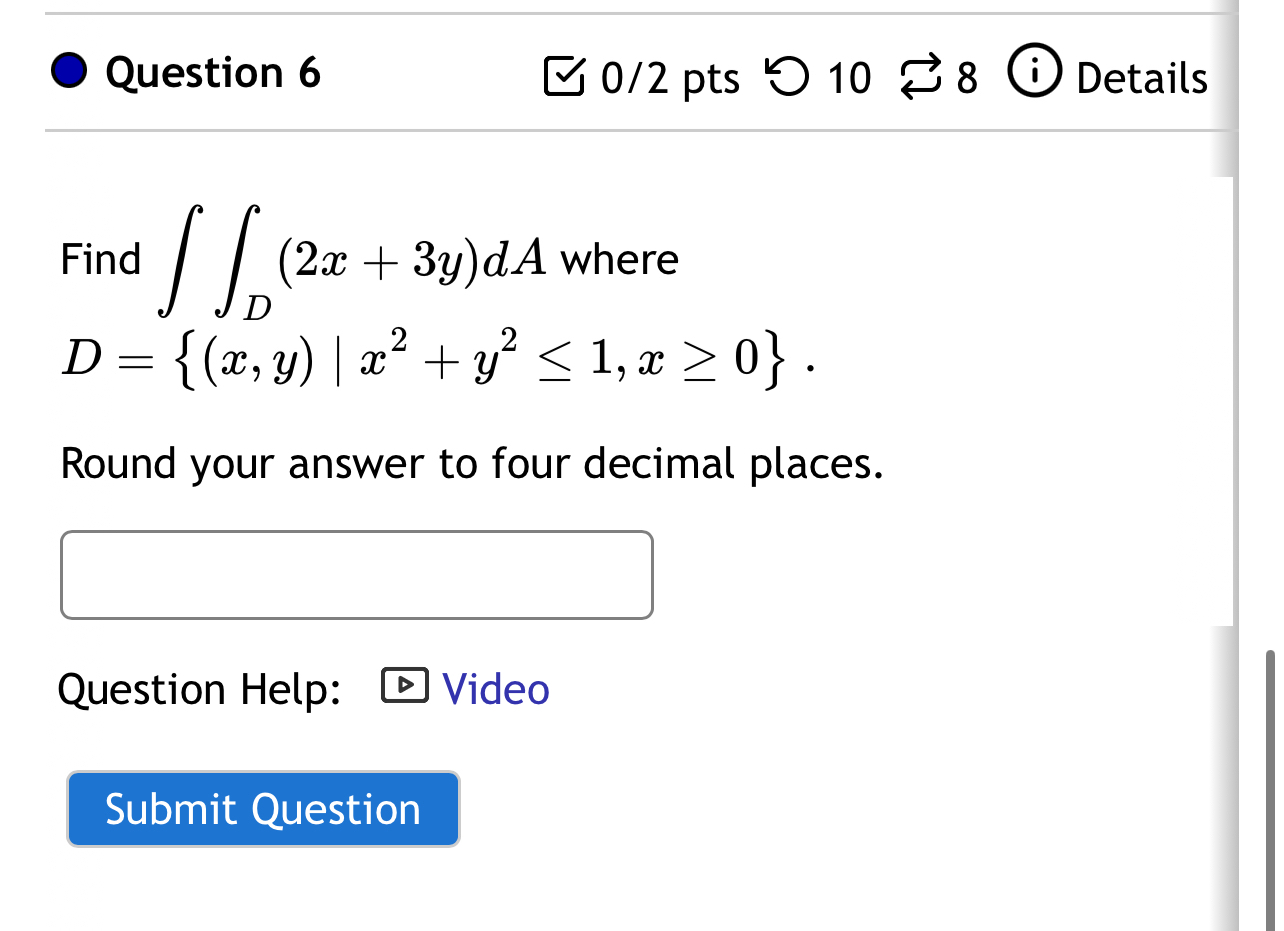Viewport: 1284px width, 931px height.
Task: Open the Video help link
Action: click(x=494, y=688)
